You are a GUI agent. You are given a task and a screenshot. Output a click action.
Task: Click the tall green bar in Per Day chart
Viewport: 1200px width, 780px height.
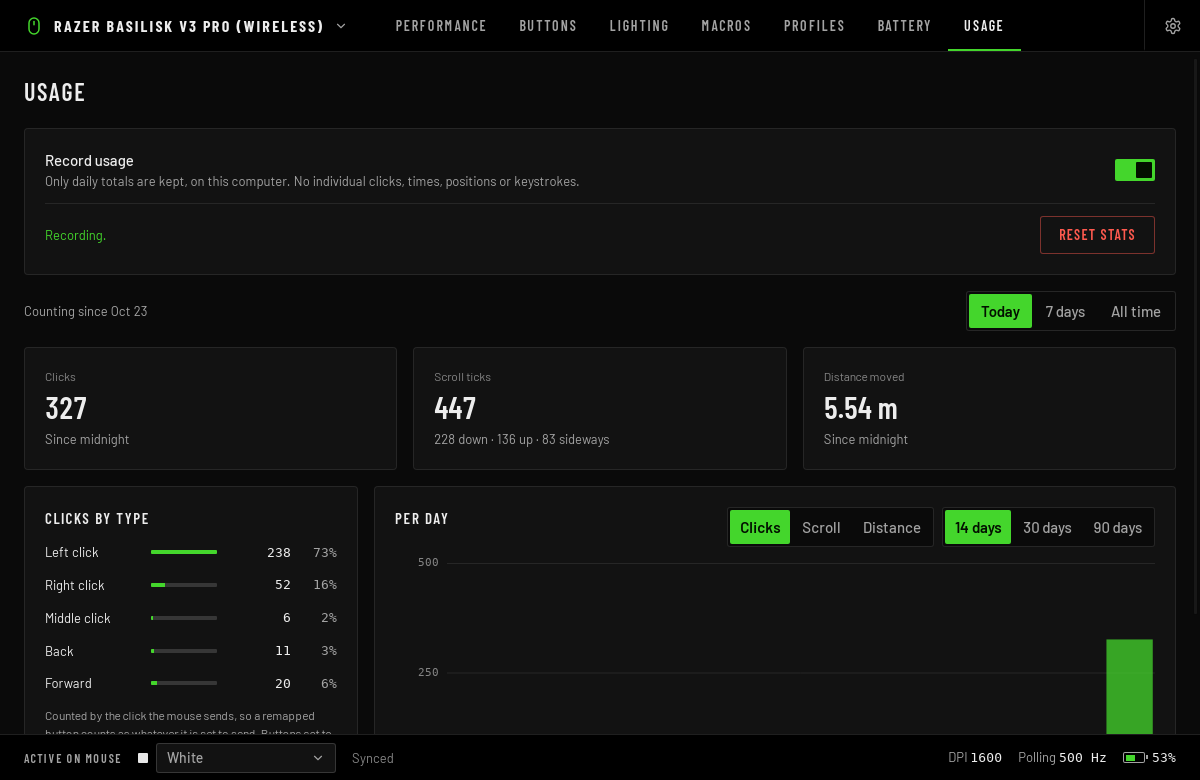[x=1129, y=687]
